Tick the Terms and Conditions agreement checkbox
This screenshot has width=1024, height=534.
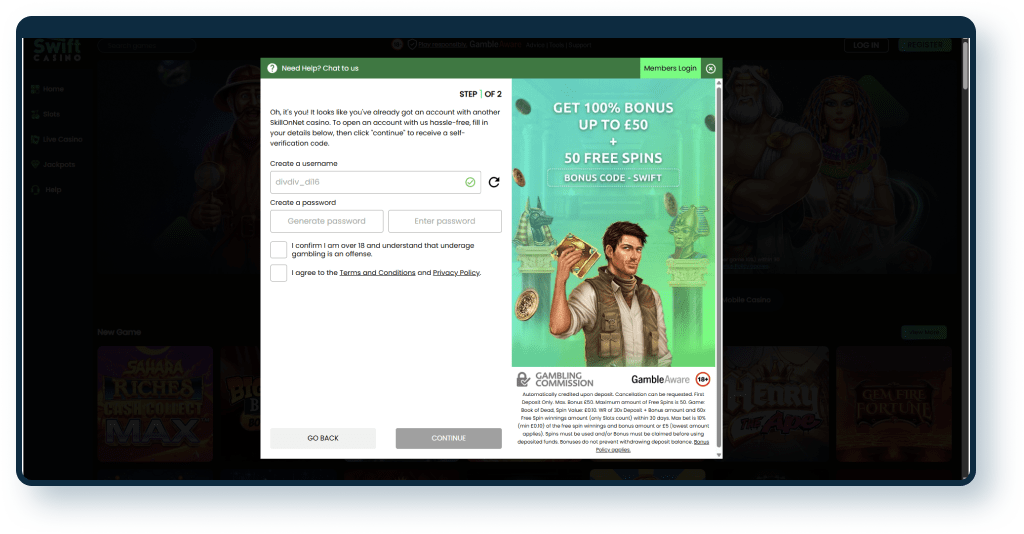[x=278, y=273]
